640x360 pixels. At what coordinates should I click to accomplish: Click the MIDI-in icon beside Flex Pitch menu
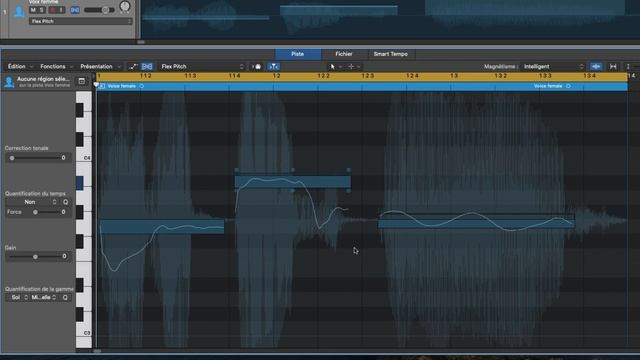click(x=257, y=67)
